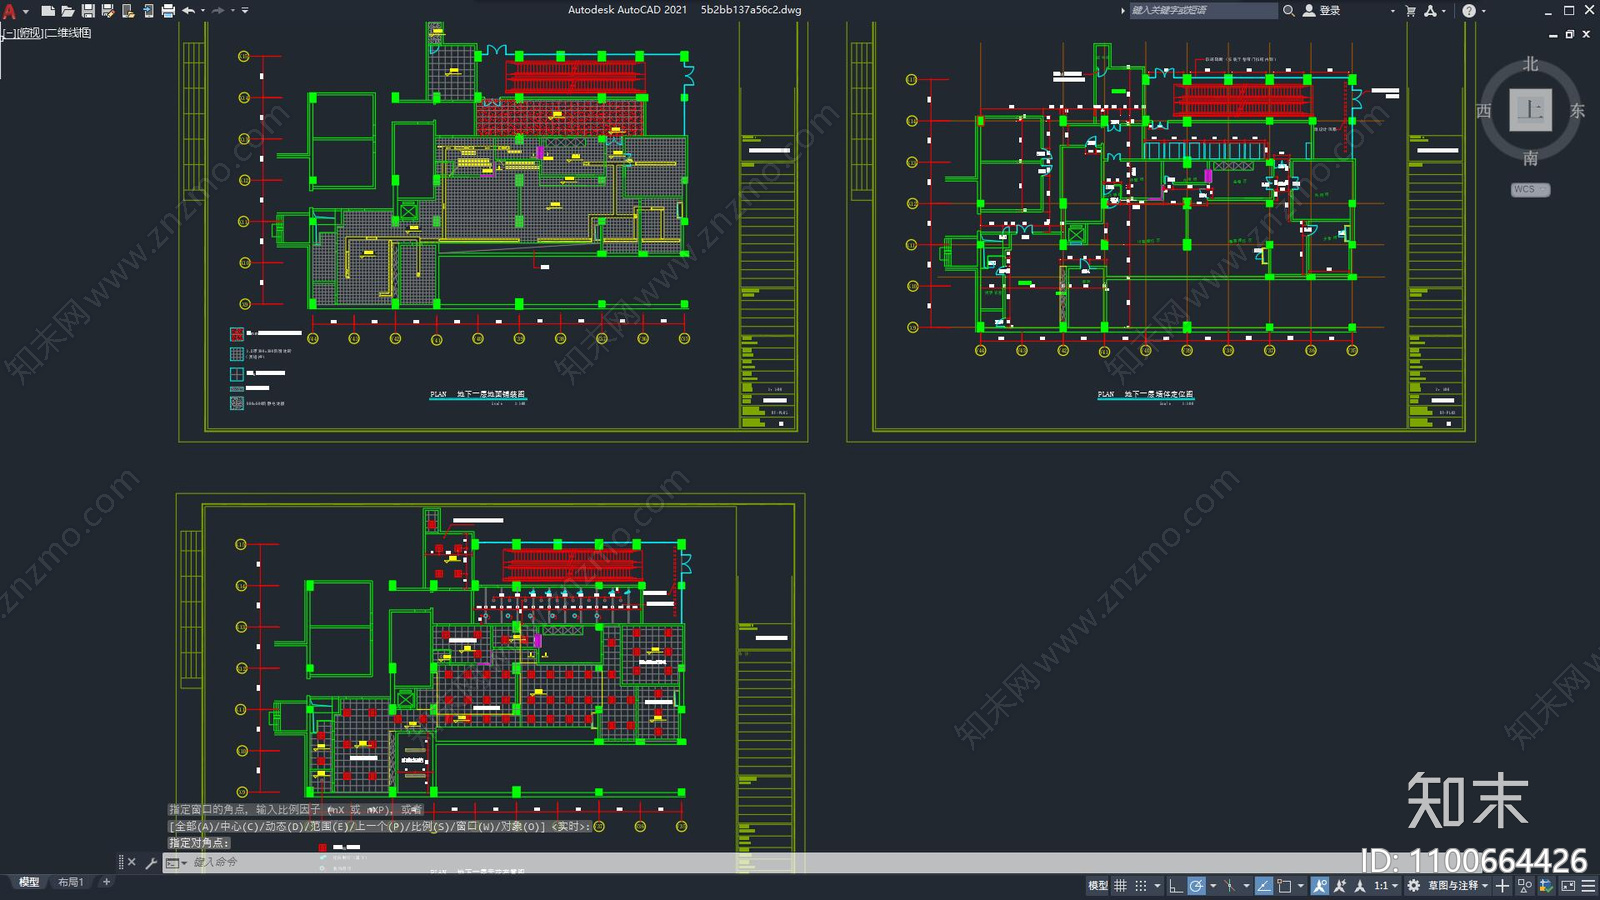Toggle 模型 space button in status bar
This screenshot has width=1600, height=900.
pos(1098,886)
